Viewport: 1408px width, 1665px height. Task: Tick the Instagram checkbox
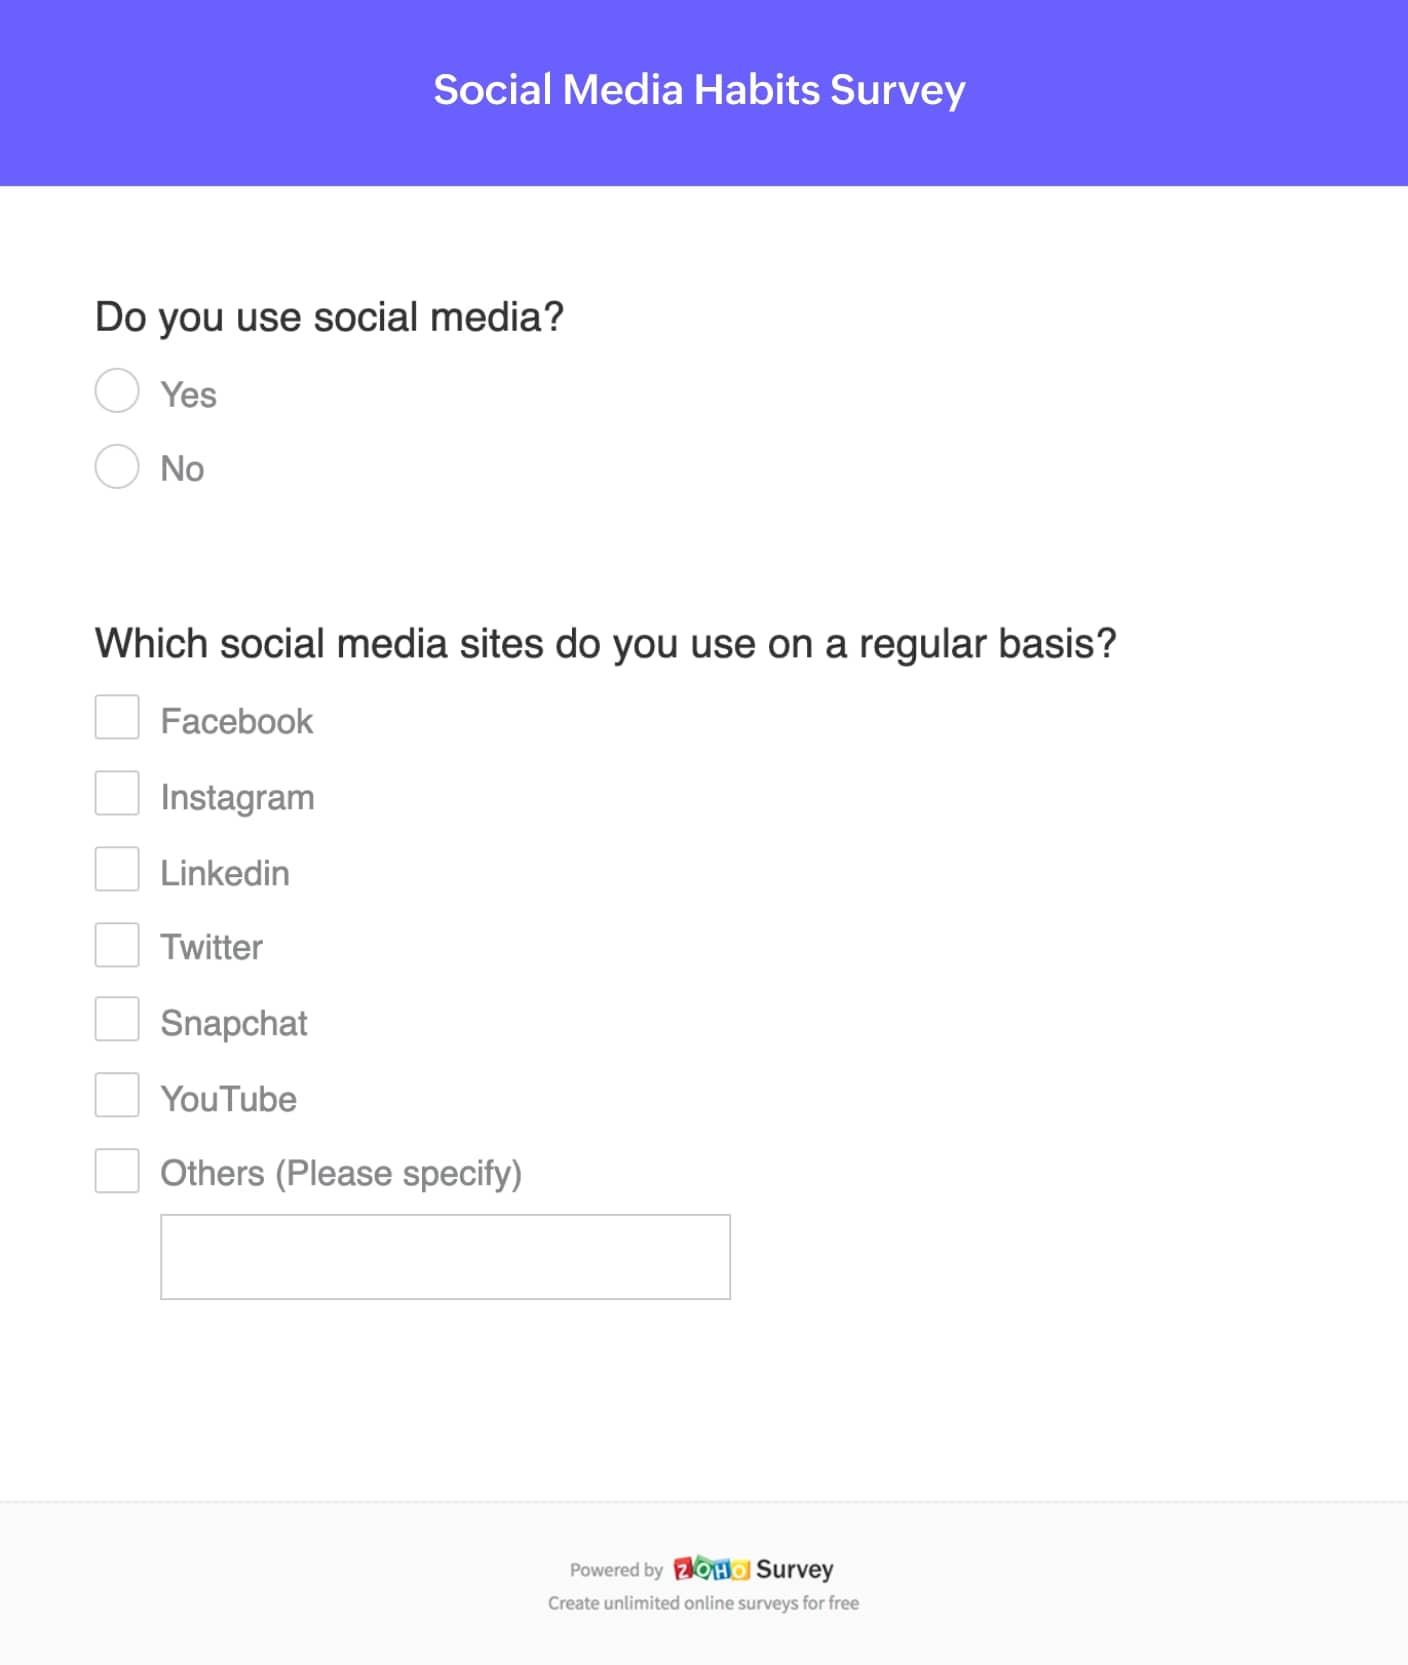pos(117,794)
